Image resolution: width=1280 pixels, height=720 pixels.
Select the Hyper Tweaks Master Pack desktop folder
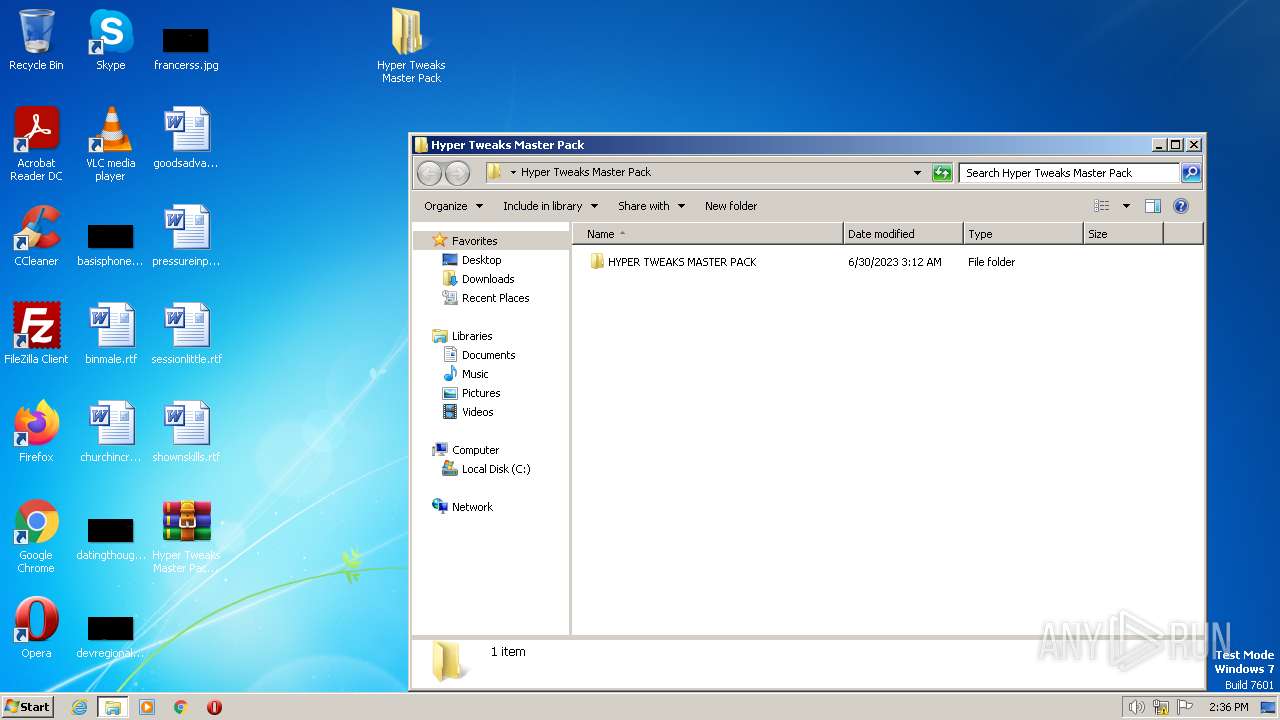[411, 46]
